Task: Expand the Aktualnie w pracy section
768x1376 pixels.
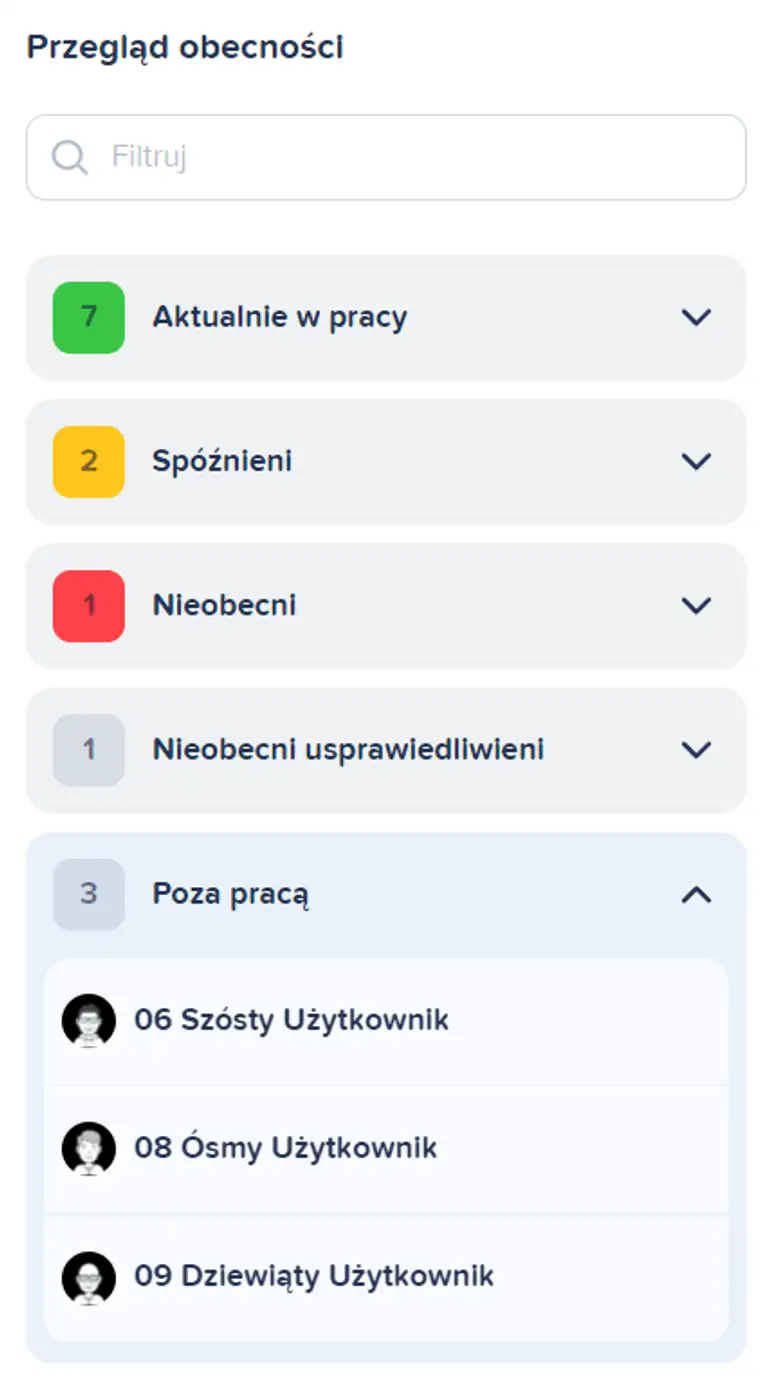Action: pos(695,317)
